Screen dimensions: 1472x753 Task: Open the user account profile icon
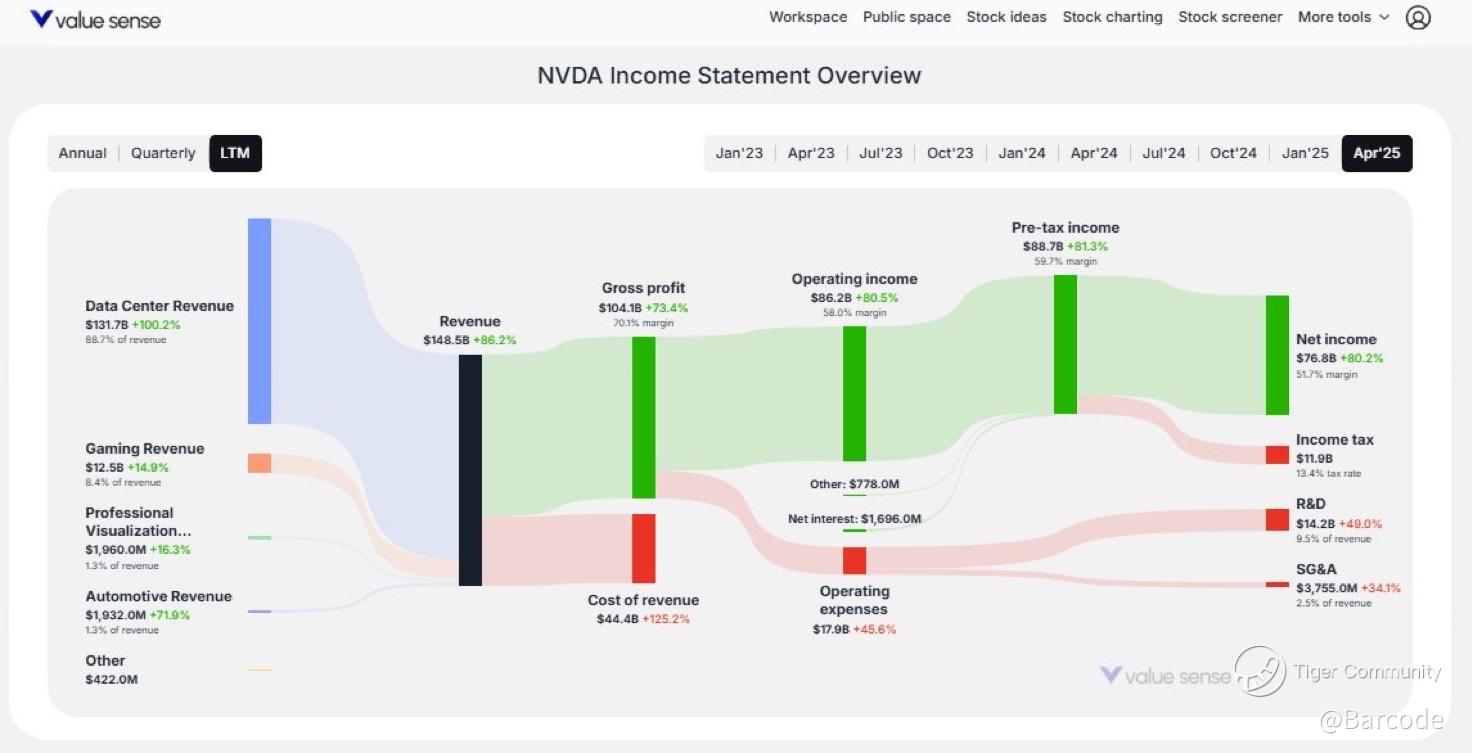pyautogui.click(x=1418, y=17)
